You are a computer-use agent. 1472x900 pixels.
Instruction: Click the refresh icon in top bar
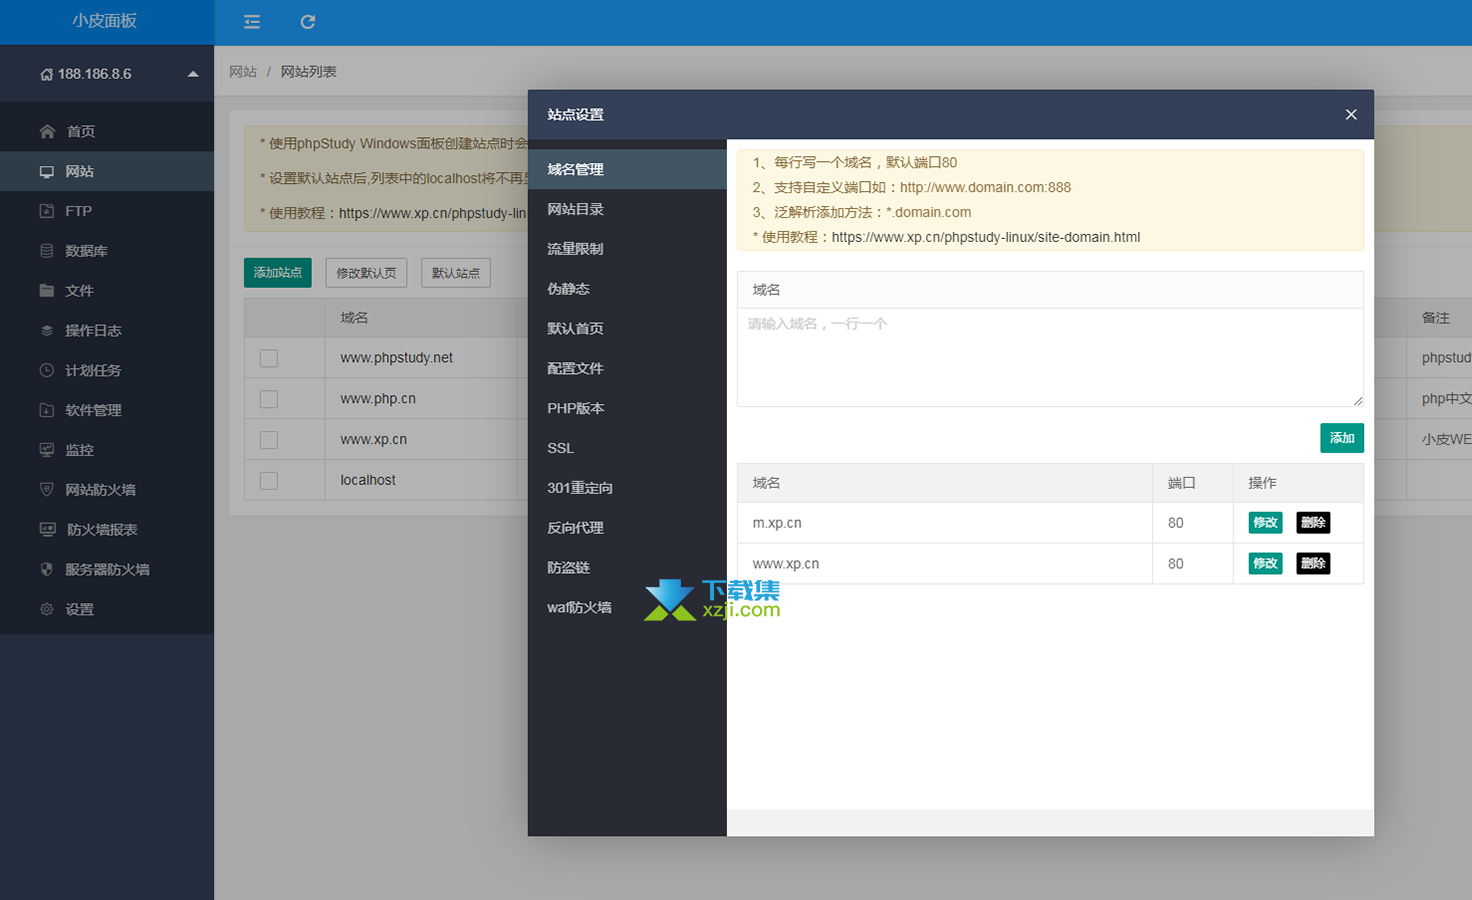tap(308, 22)
